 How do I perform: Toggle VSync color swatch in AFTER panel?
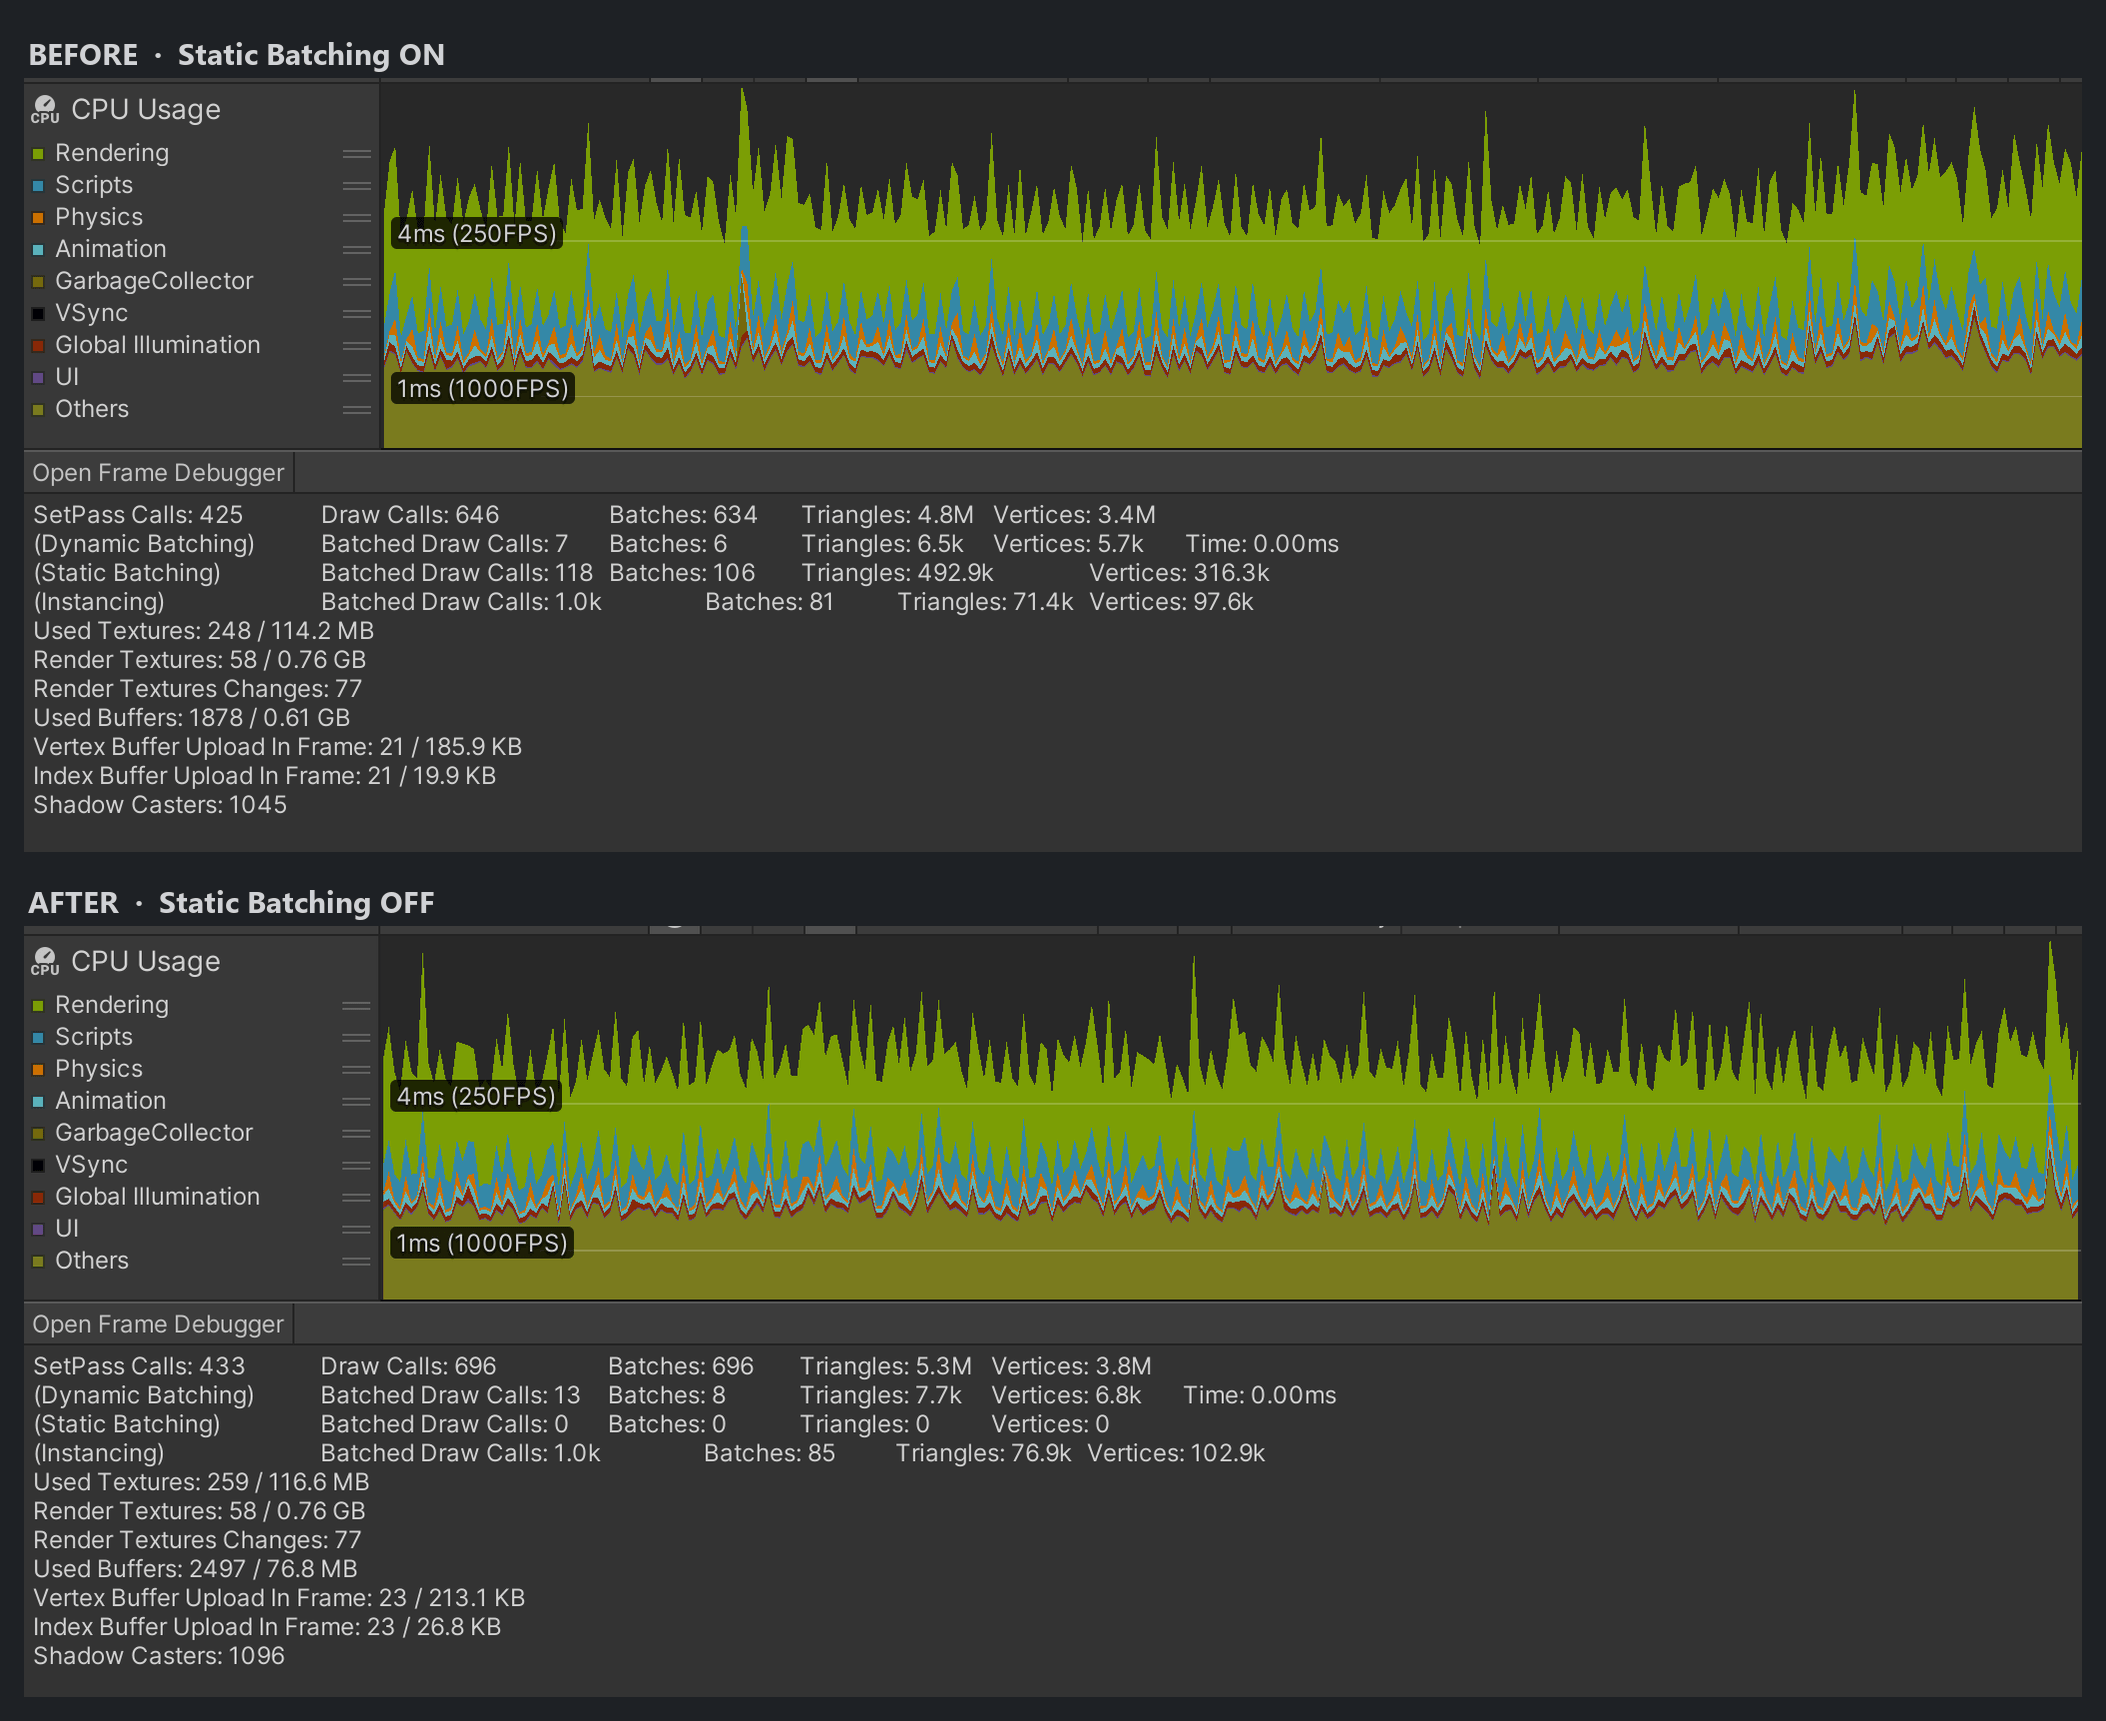pyautogui.click(x=38, y=1166)
